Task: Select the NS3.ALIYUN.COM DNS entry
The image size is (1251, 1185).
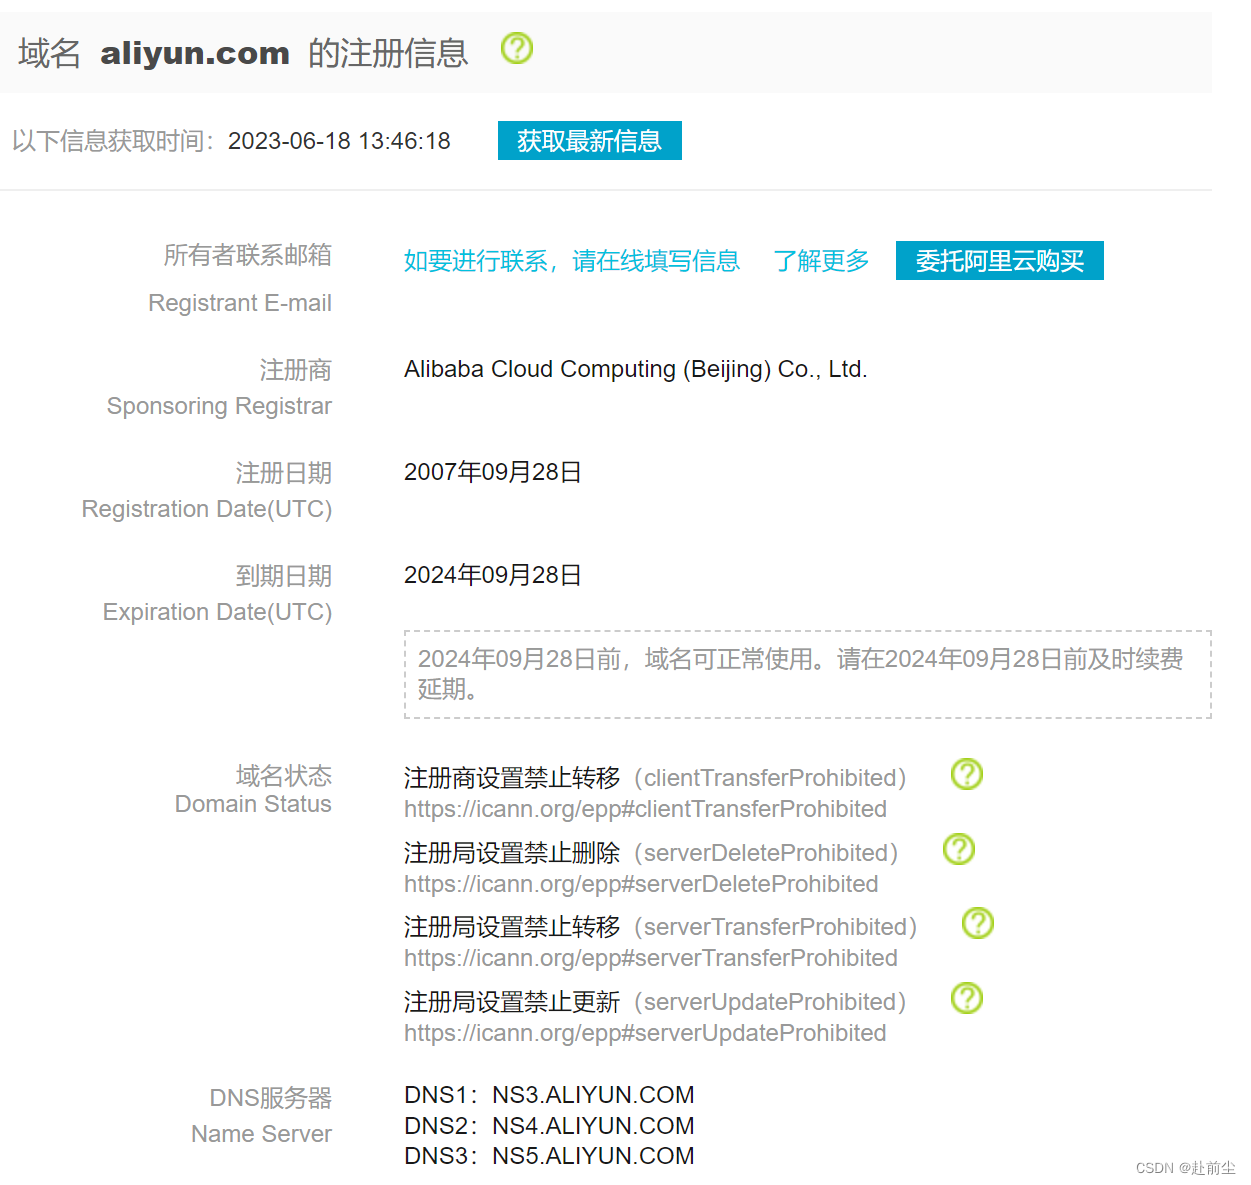Action: (594, 1095)
